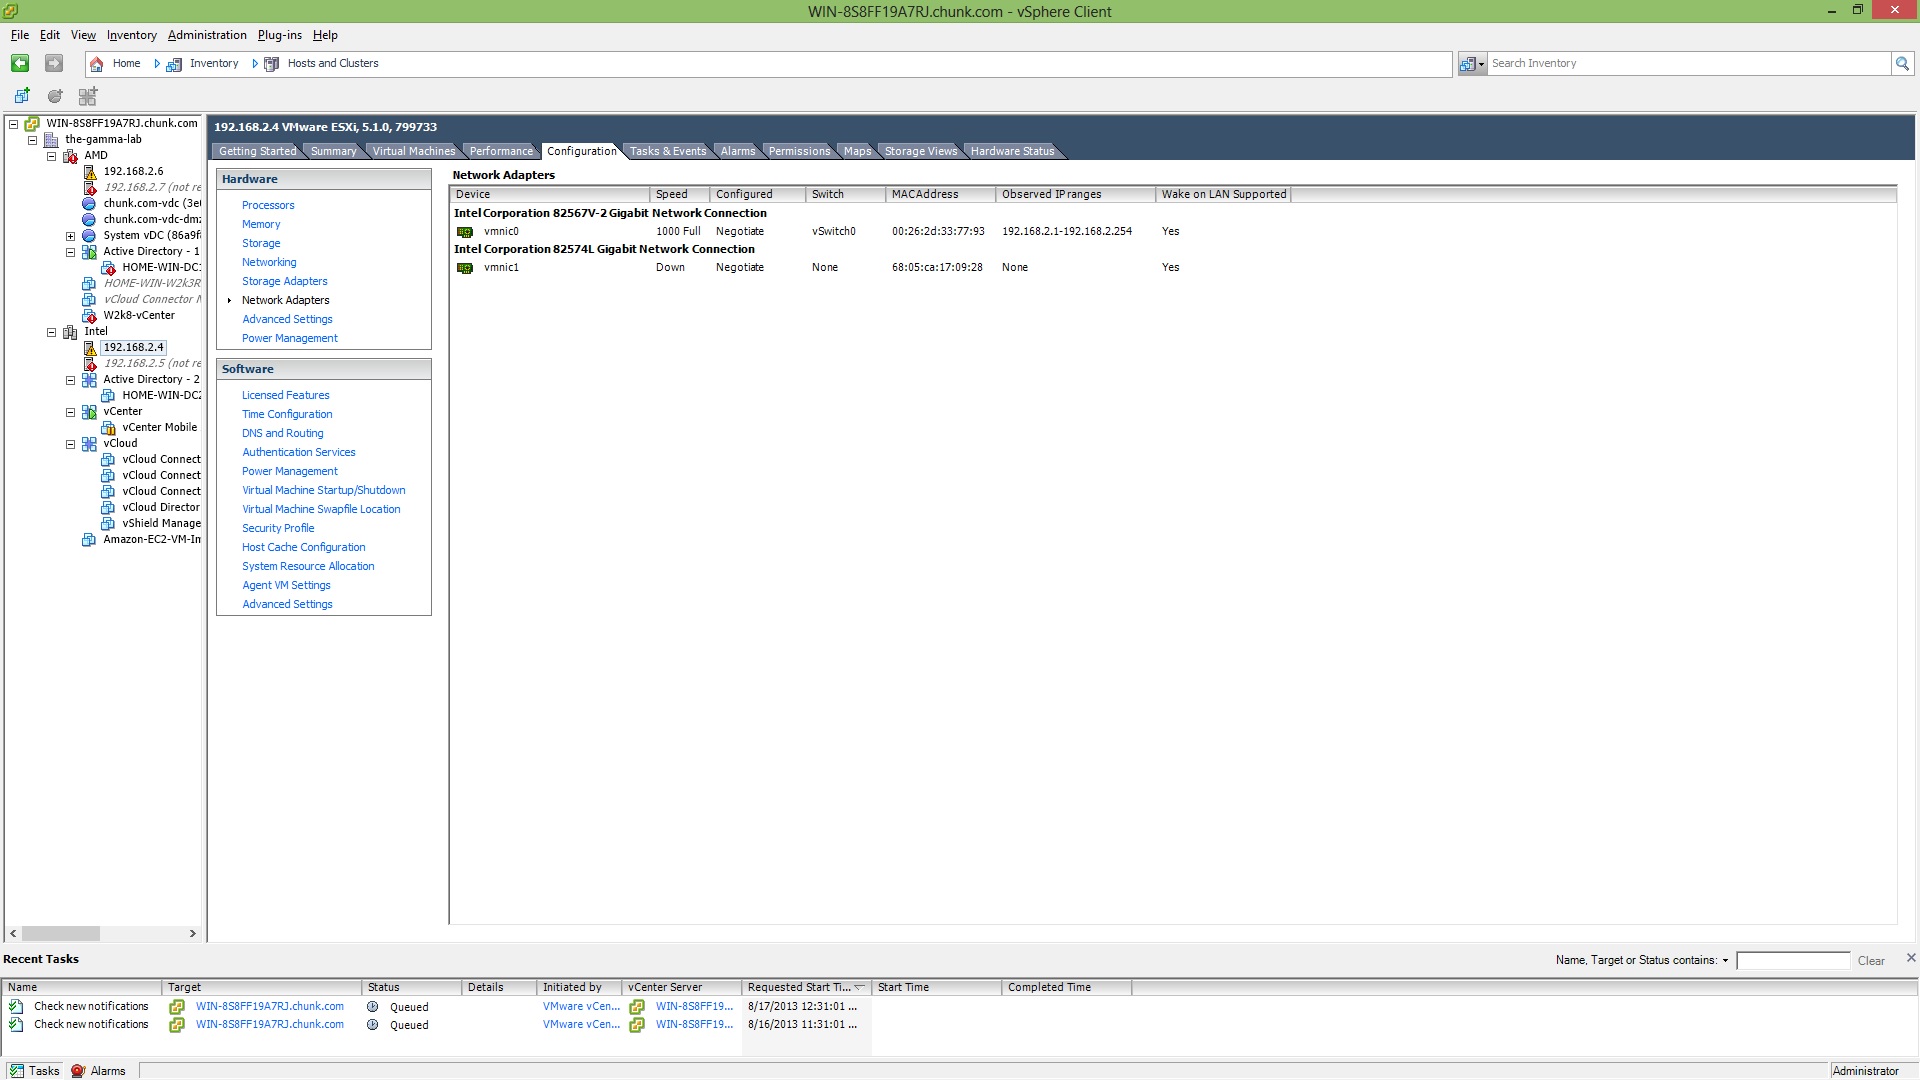
Task: Click the green Back navigation arrow
Action: point(19,63)
